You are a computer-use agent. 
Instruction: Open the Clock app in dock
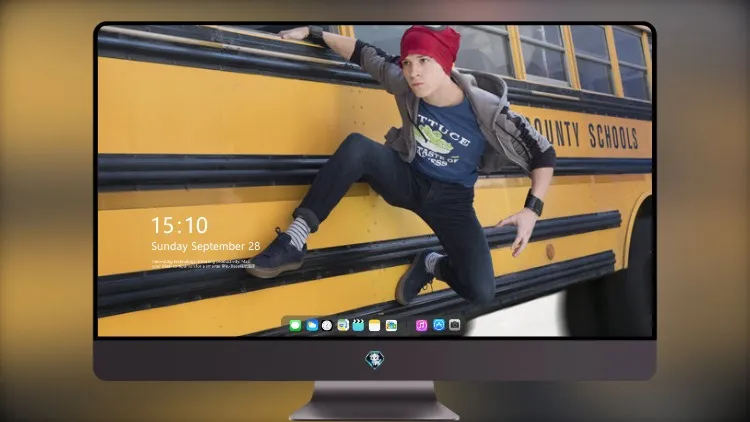327,325
